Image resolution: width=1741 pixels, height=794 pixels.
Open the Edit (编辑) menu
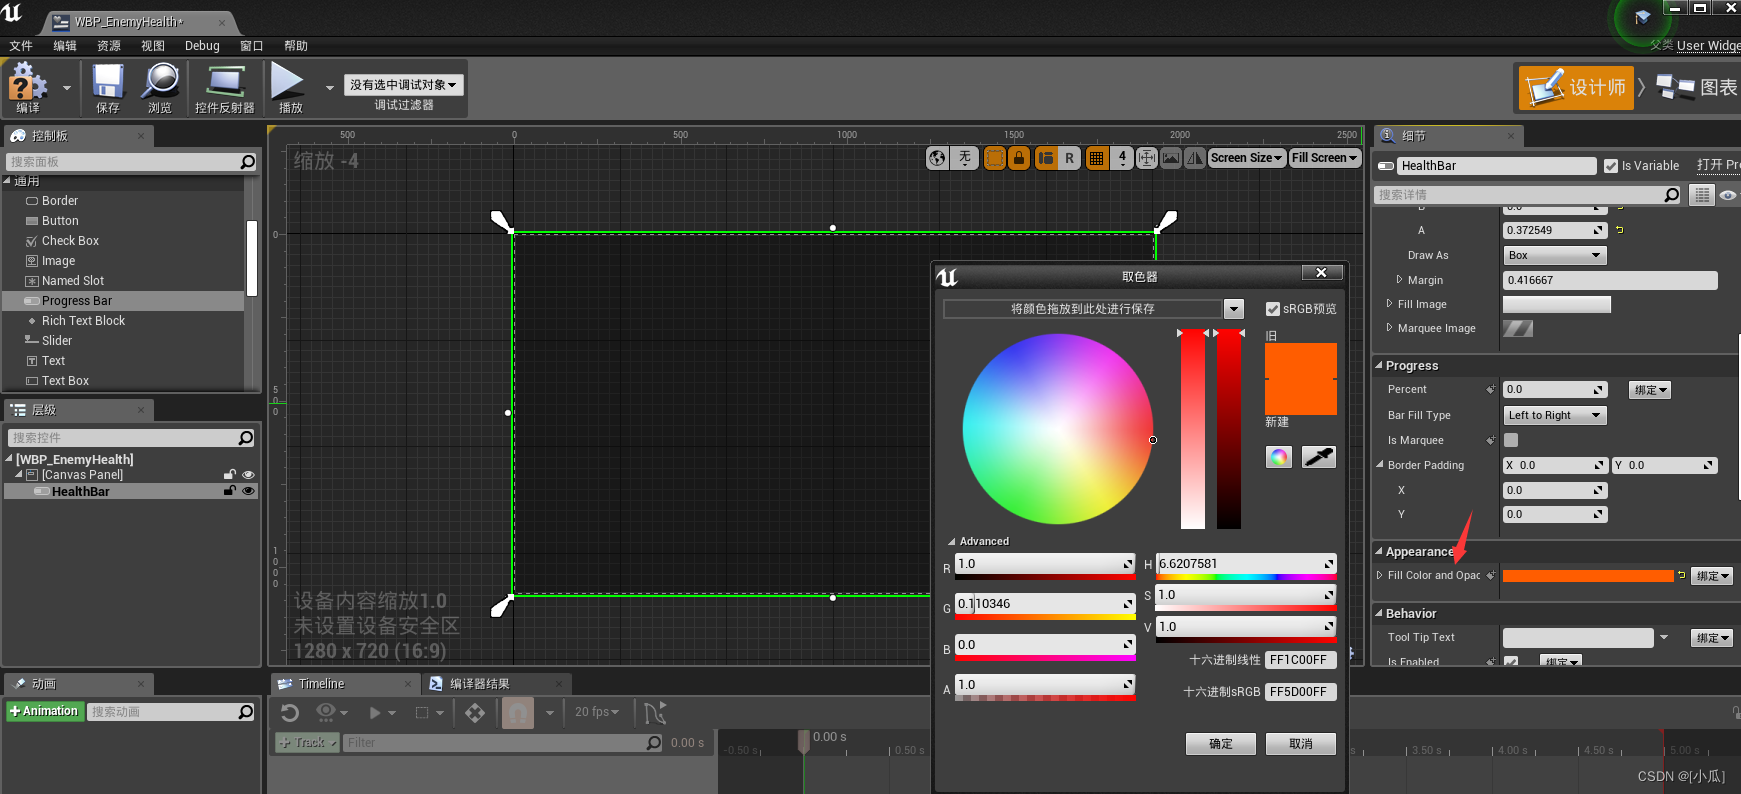point(65,46)
